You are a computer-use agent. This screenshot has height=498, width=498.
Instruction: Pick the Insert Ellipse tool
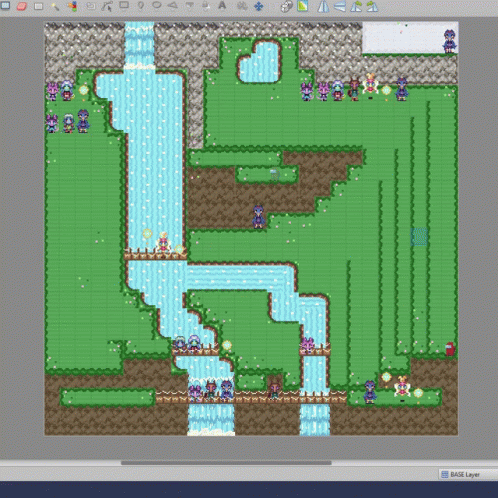pyautogui.click(x=157, y=5)
